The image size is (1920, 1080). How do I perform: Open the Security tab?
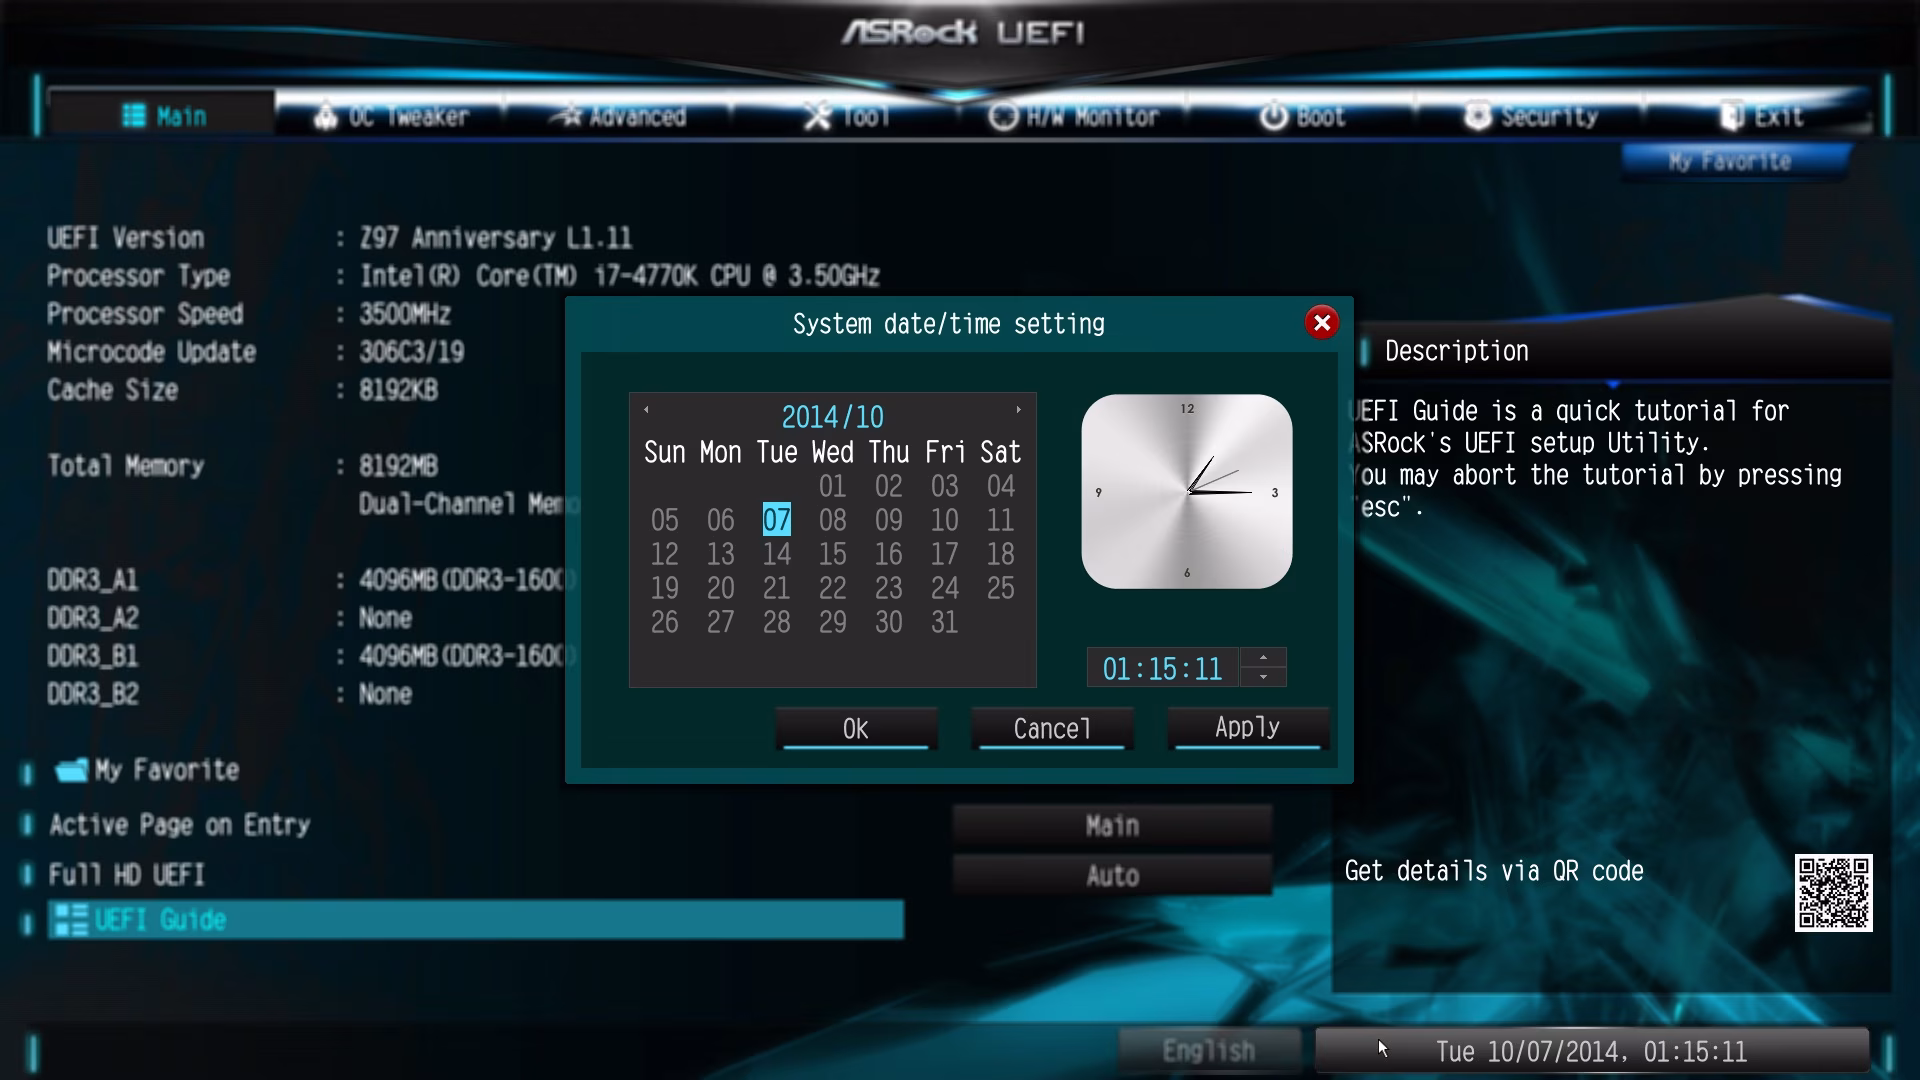pos(1530,116)
